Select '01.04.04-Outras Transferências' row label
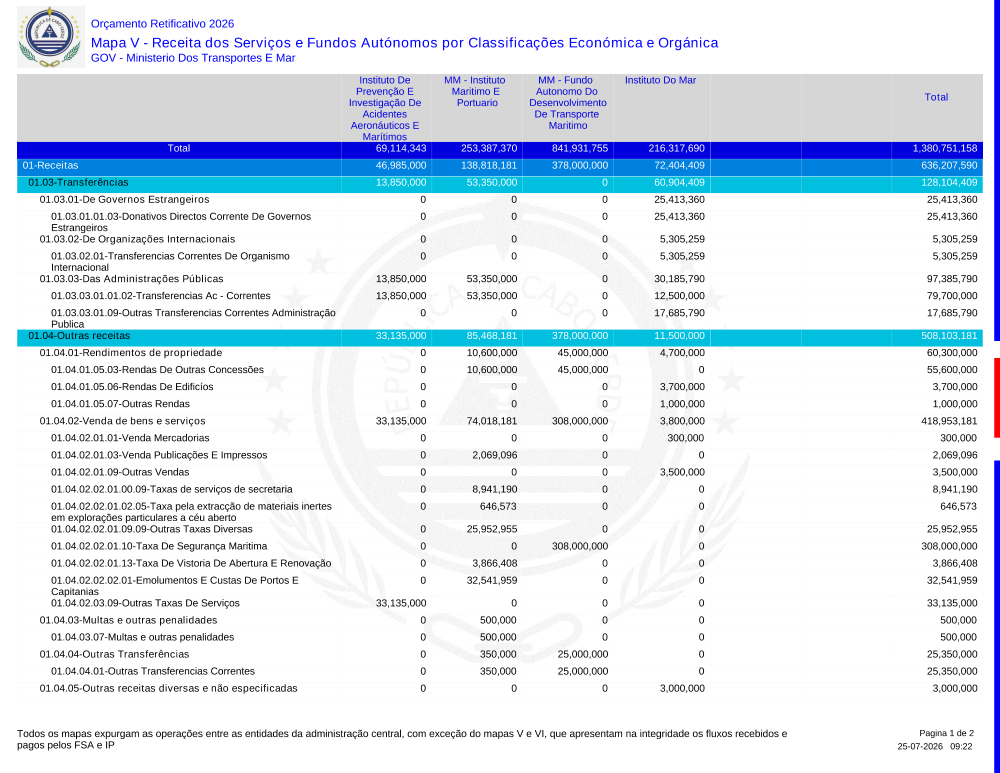The width and height of the screenshot is (1000, 773). click(114, 654)
